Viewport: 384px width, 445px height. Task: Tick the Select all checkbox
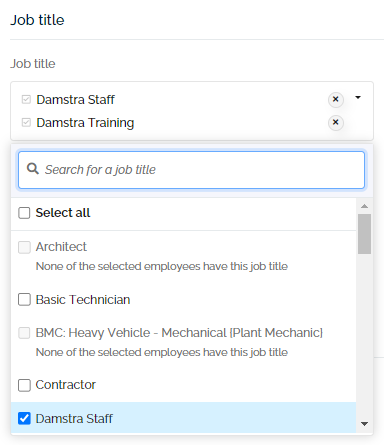coord(24,213)
